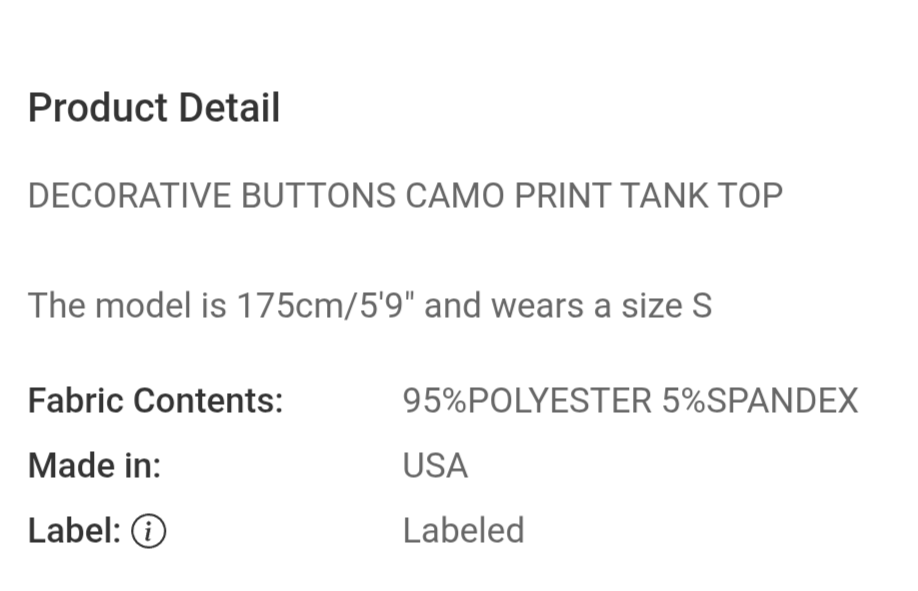Click 'The model is' sentence start
This screenshot has width=918, height=591.
click(127, 305)
